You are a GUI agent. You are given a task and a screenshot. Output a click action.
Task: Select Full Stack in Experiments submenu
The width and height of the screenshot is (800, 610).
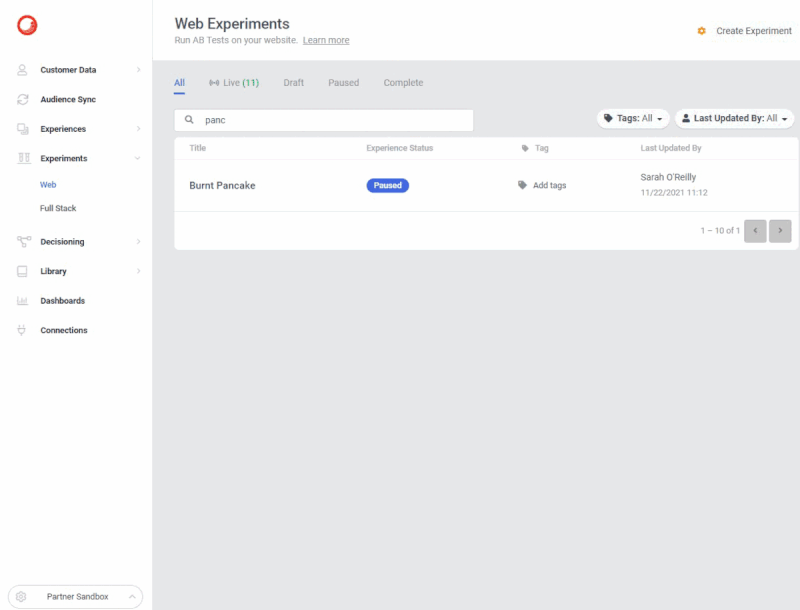tap(58, 209)
